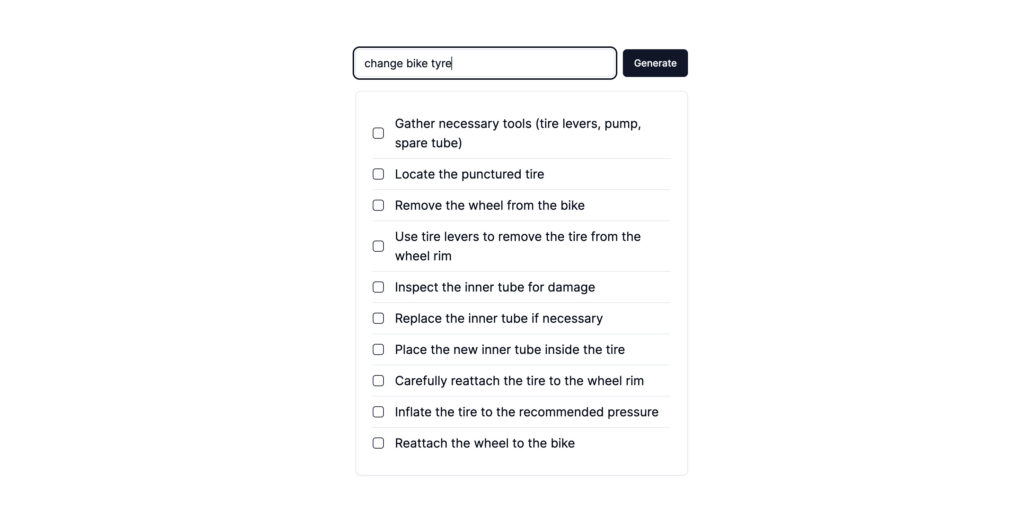The width and height of the screenshot is (1024, 520).
Task: Check the 'Use tire levers' step box
Action: click(x=378, y=246)
